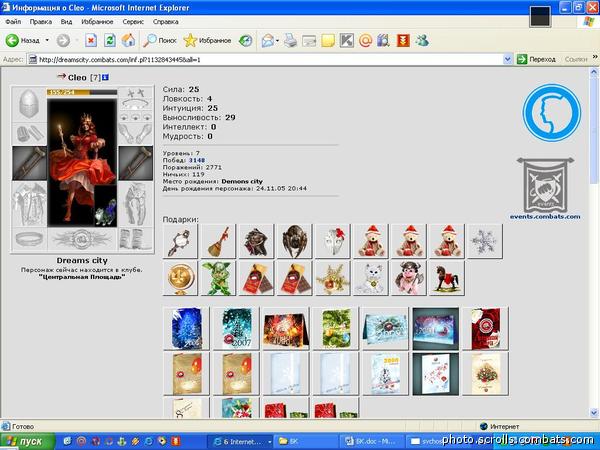Switch to the 6 Internet taskbar group
Screen dimensions: 600x450
pyautogui.click(x=240, y=442)
